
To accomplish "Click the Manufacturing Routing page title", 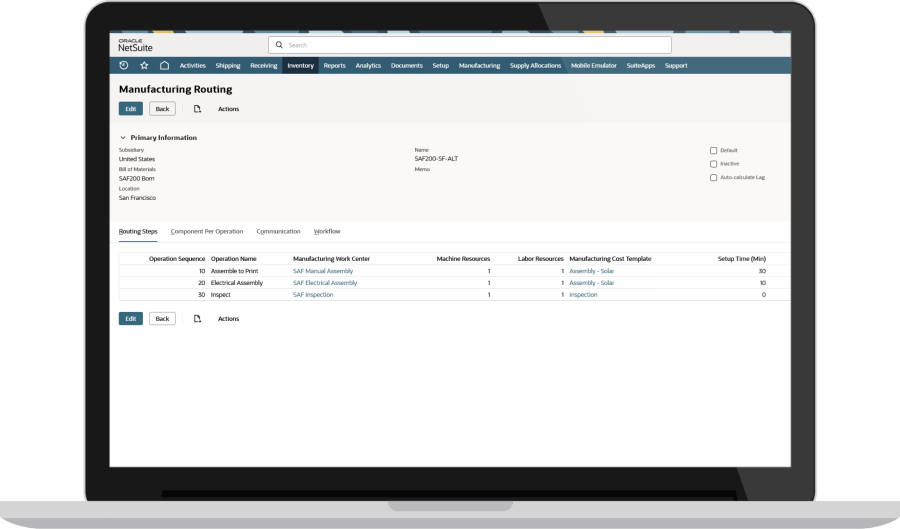I will click(176, 90).
